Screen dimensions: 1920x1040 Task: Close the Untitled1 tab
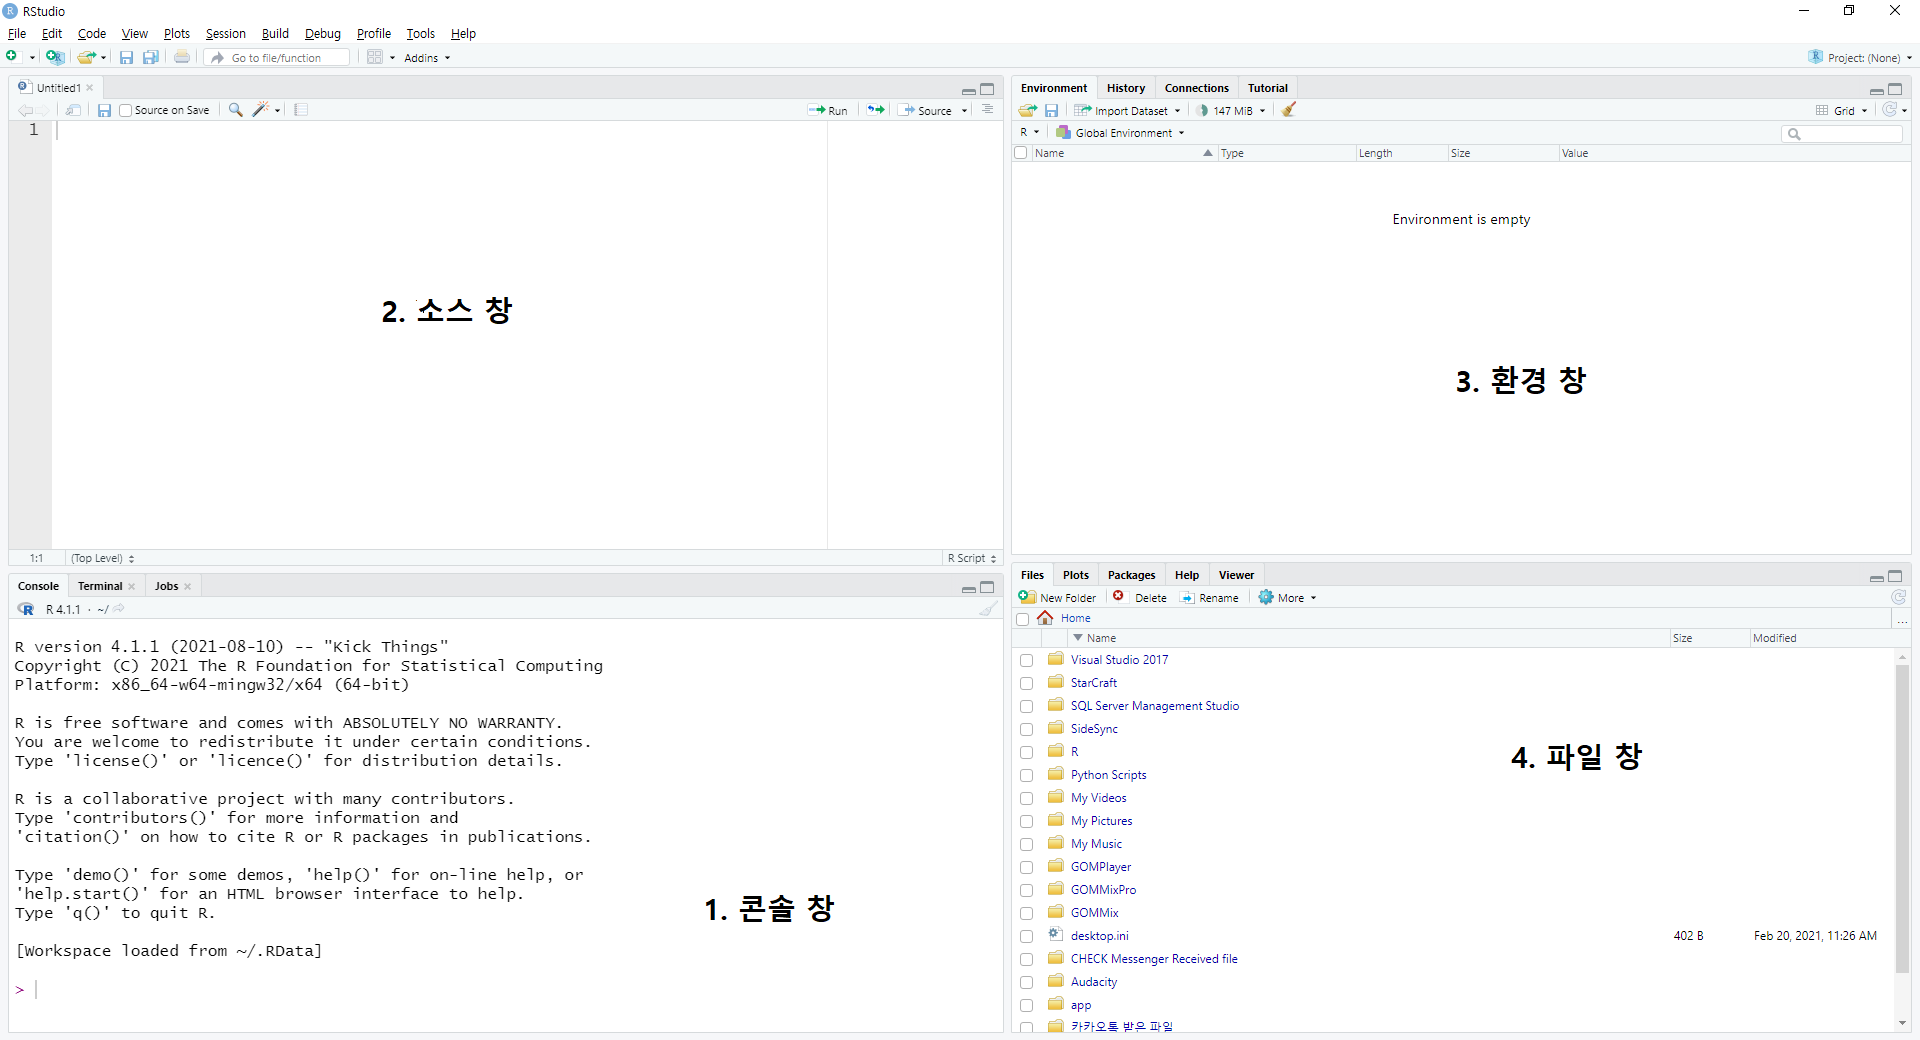[90, 88]
